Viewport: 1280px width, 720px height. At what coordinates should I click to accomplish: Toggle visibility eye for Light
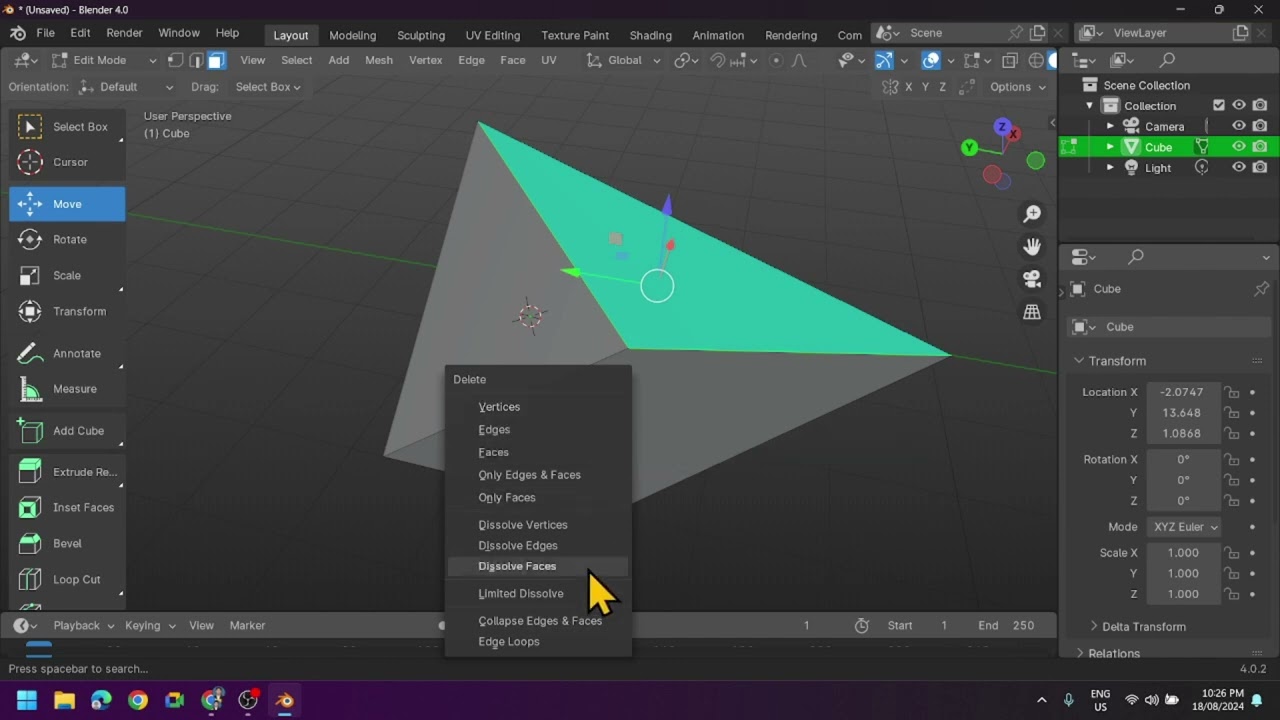[x=1239, y=168]
